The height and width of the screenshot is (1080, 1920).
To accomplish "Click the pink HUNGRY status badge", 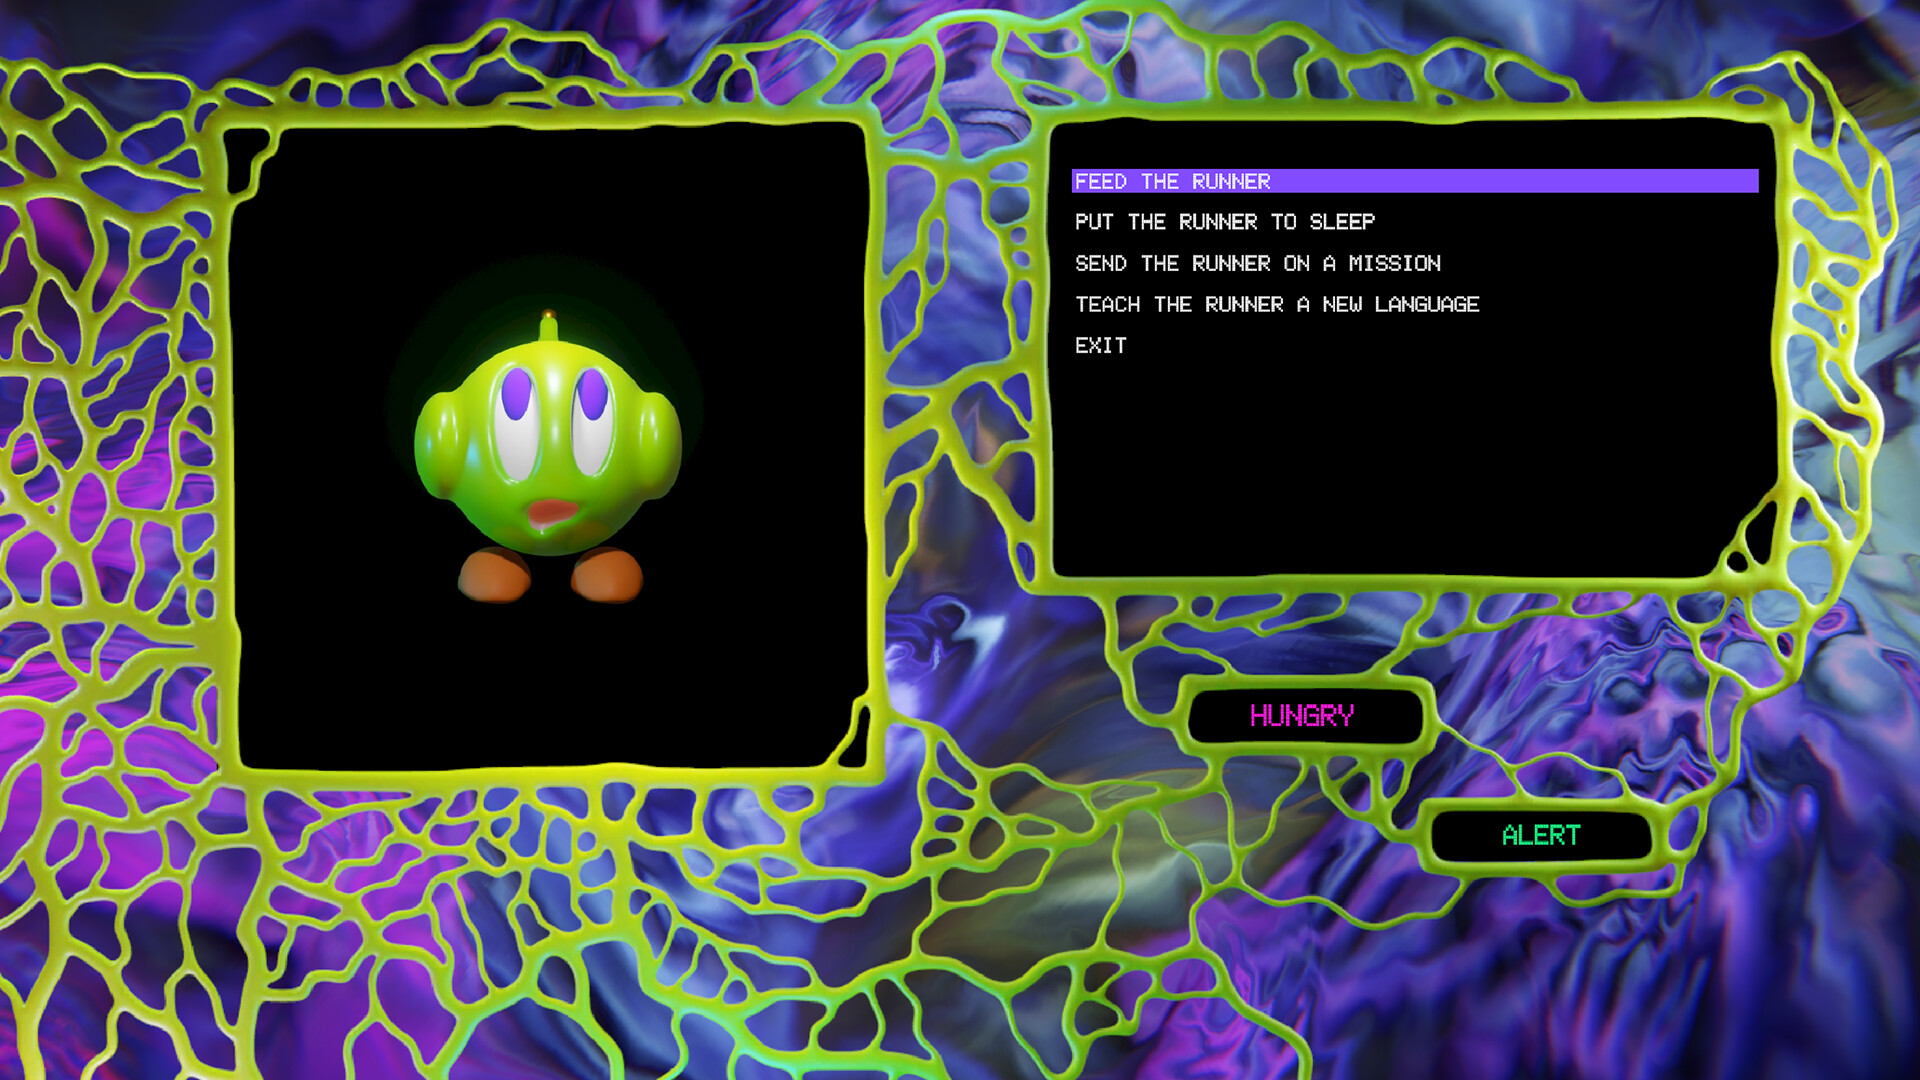I will pyautogui.click(x=1302, y=715).
